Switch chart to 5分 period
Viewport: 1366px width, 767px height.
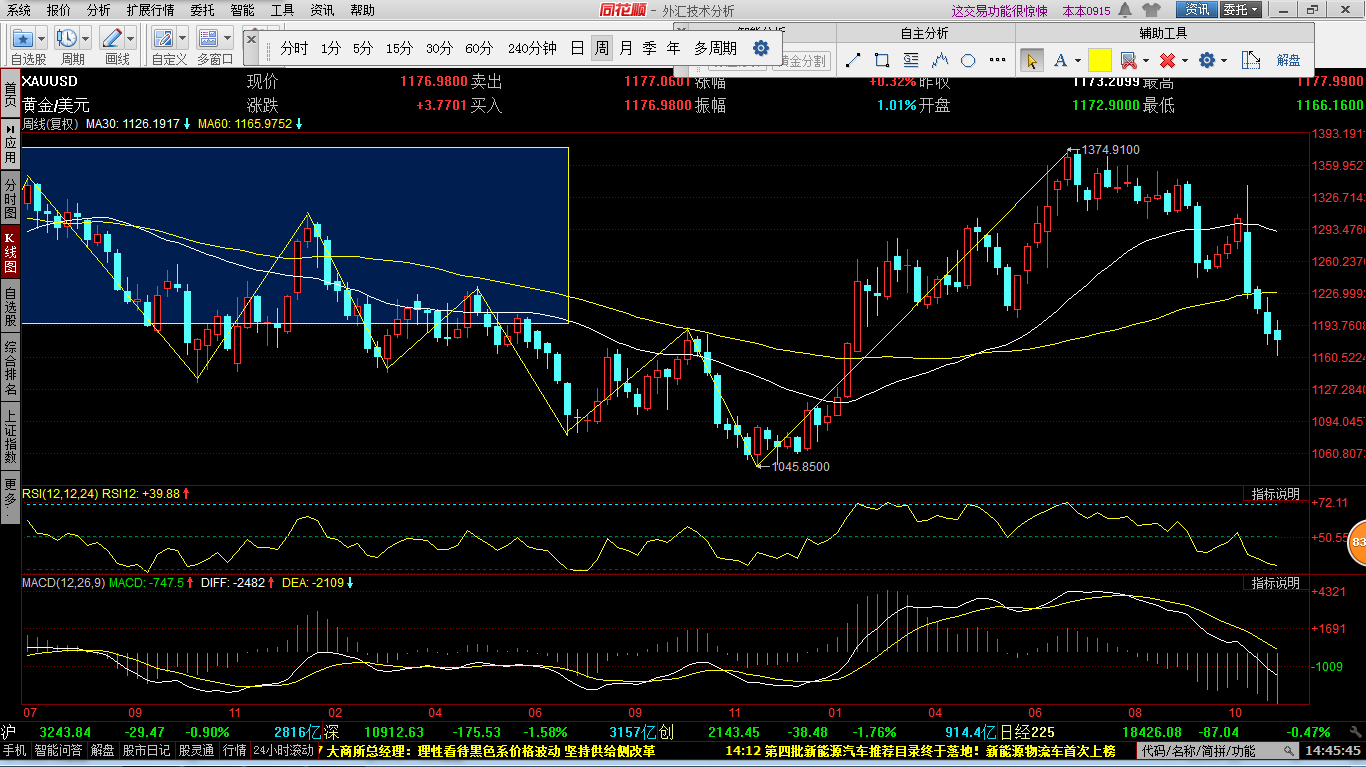362,48
